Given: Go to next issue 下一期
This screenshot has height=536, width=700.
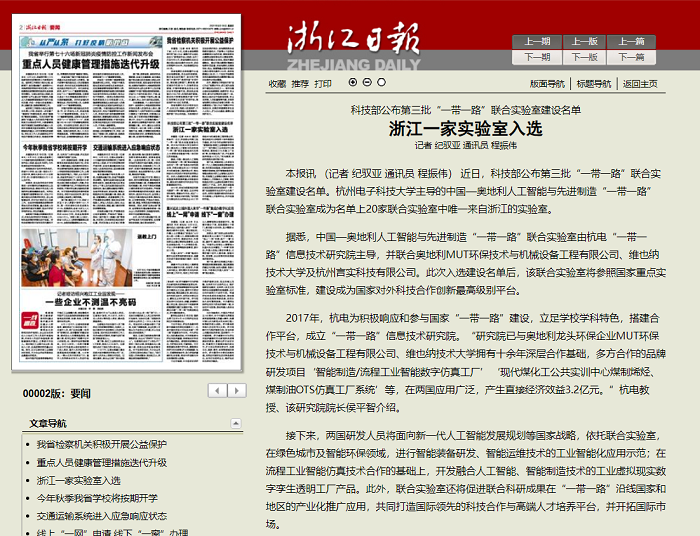Looking at the screenshot, I should pos(537,57).
